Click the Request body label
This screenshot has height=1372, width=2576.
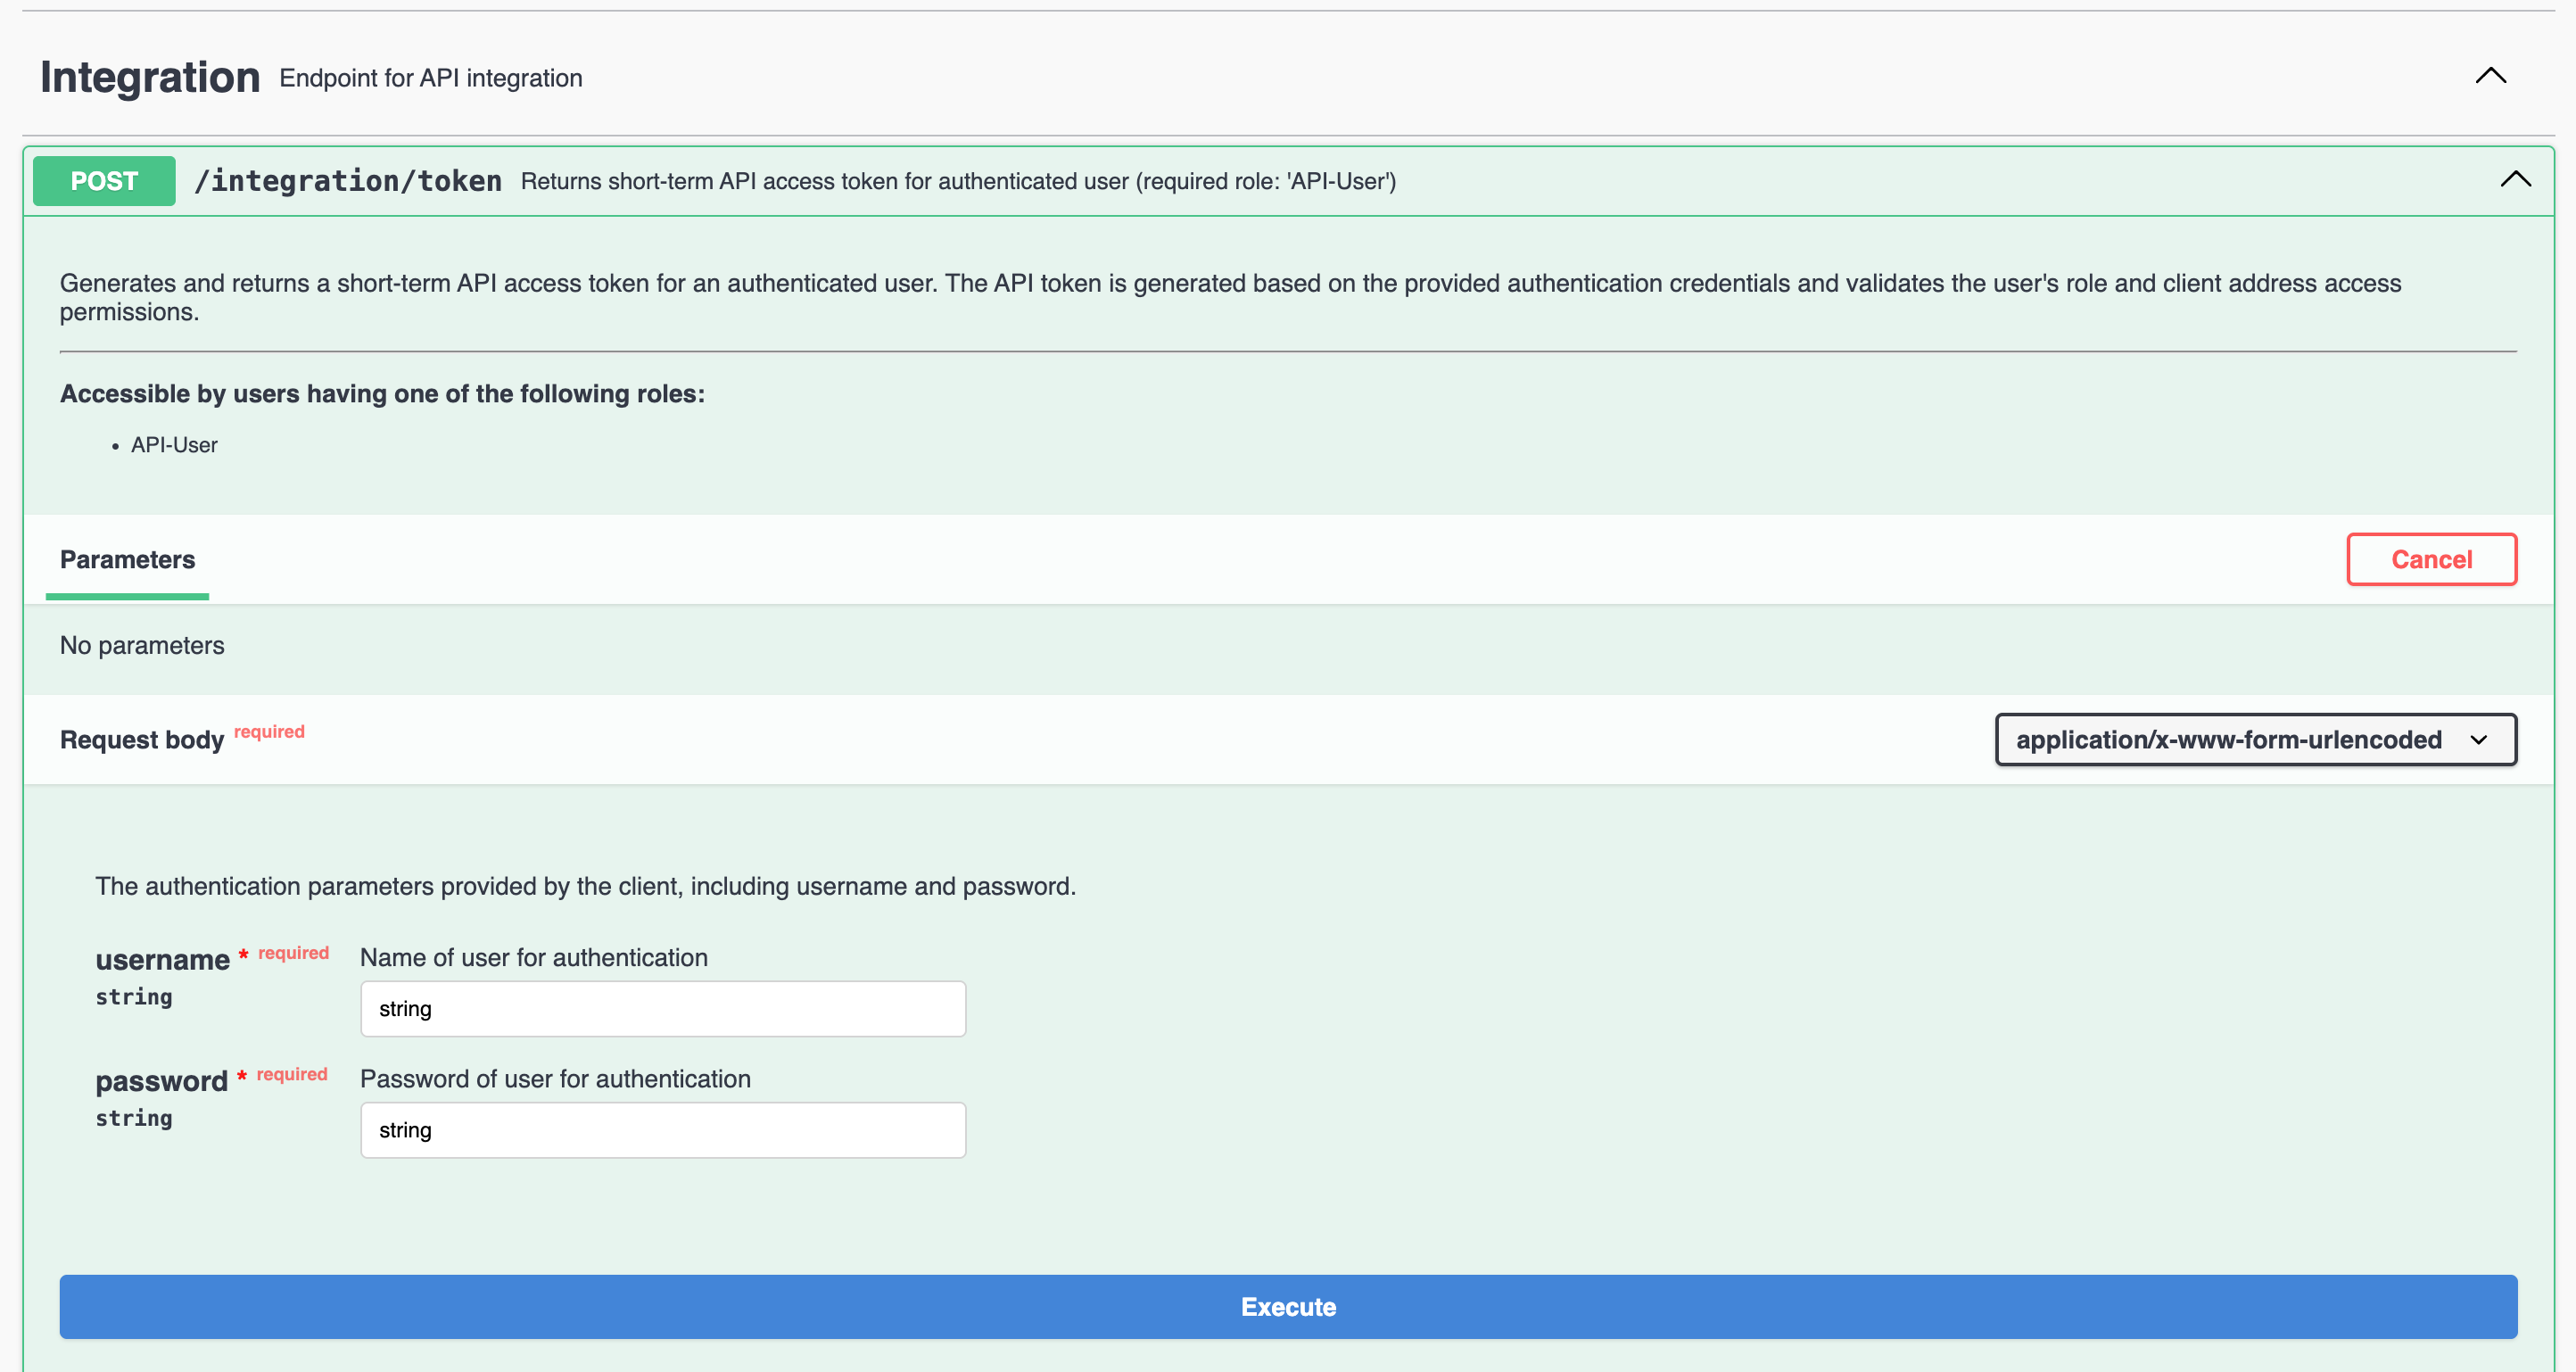coord(141,740)
